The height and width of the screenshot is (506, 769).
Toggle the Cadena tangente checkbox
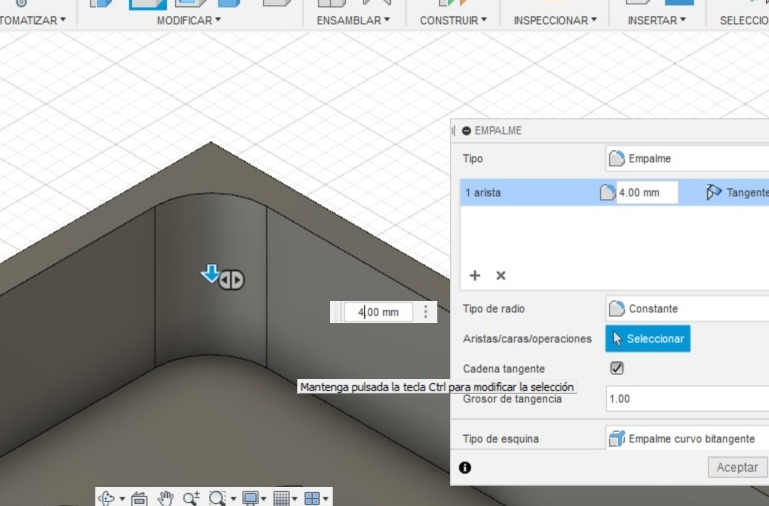tap(616, 368)
